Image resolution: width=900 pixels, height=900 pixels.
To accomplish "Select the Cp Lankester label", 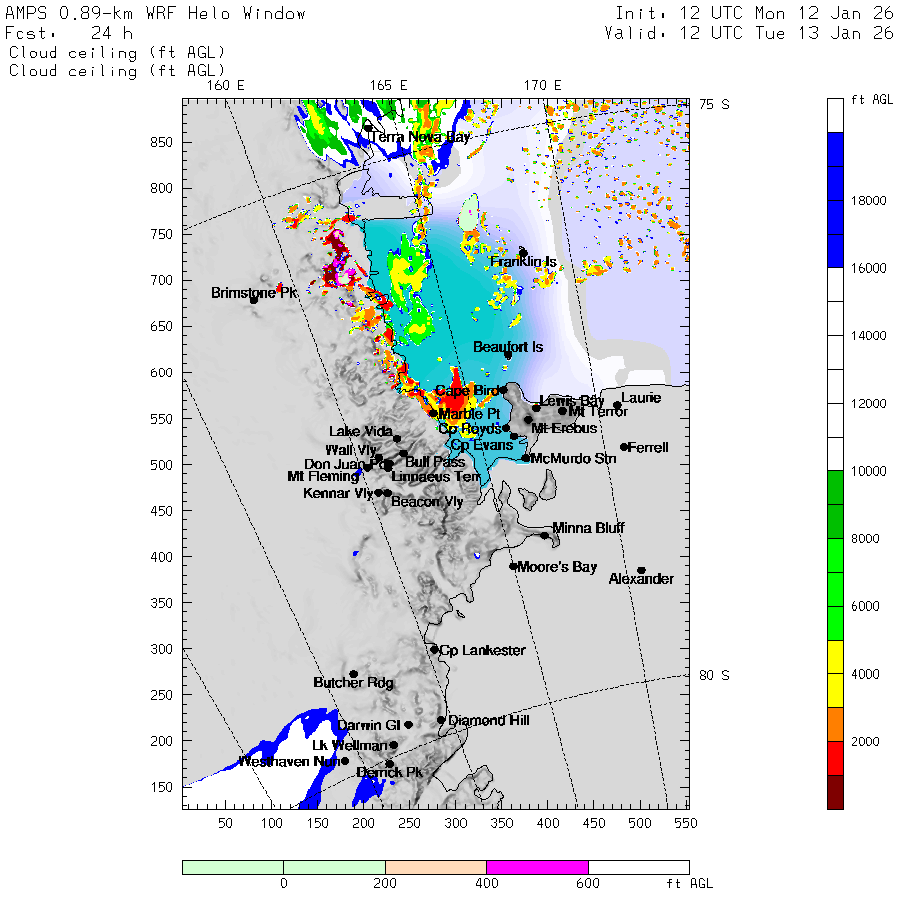I will pos(482,650).
